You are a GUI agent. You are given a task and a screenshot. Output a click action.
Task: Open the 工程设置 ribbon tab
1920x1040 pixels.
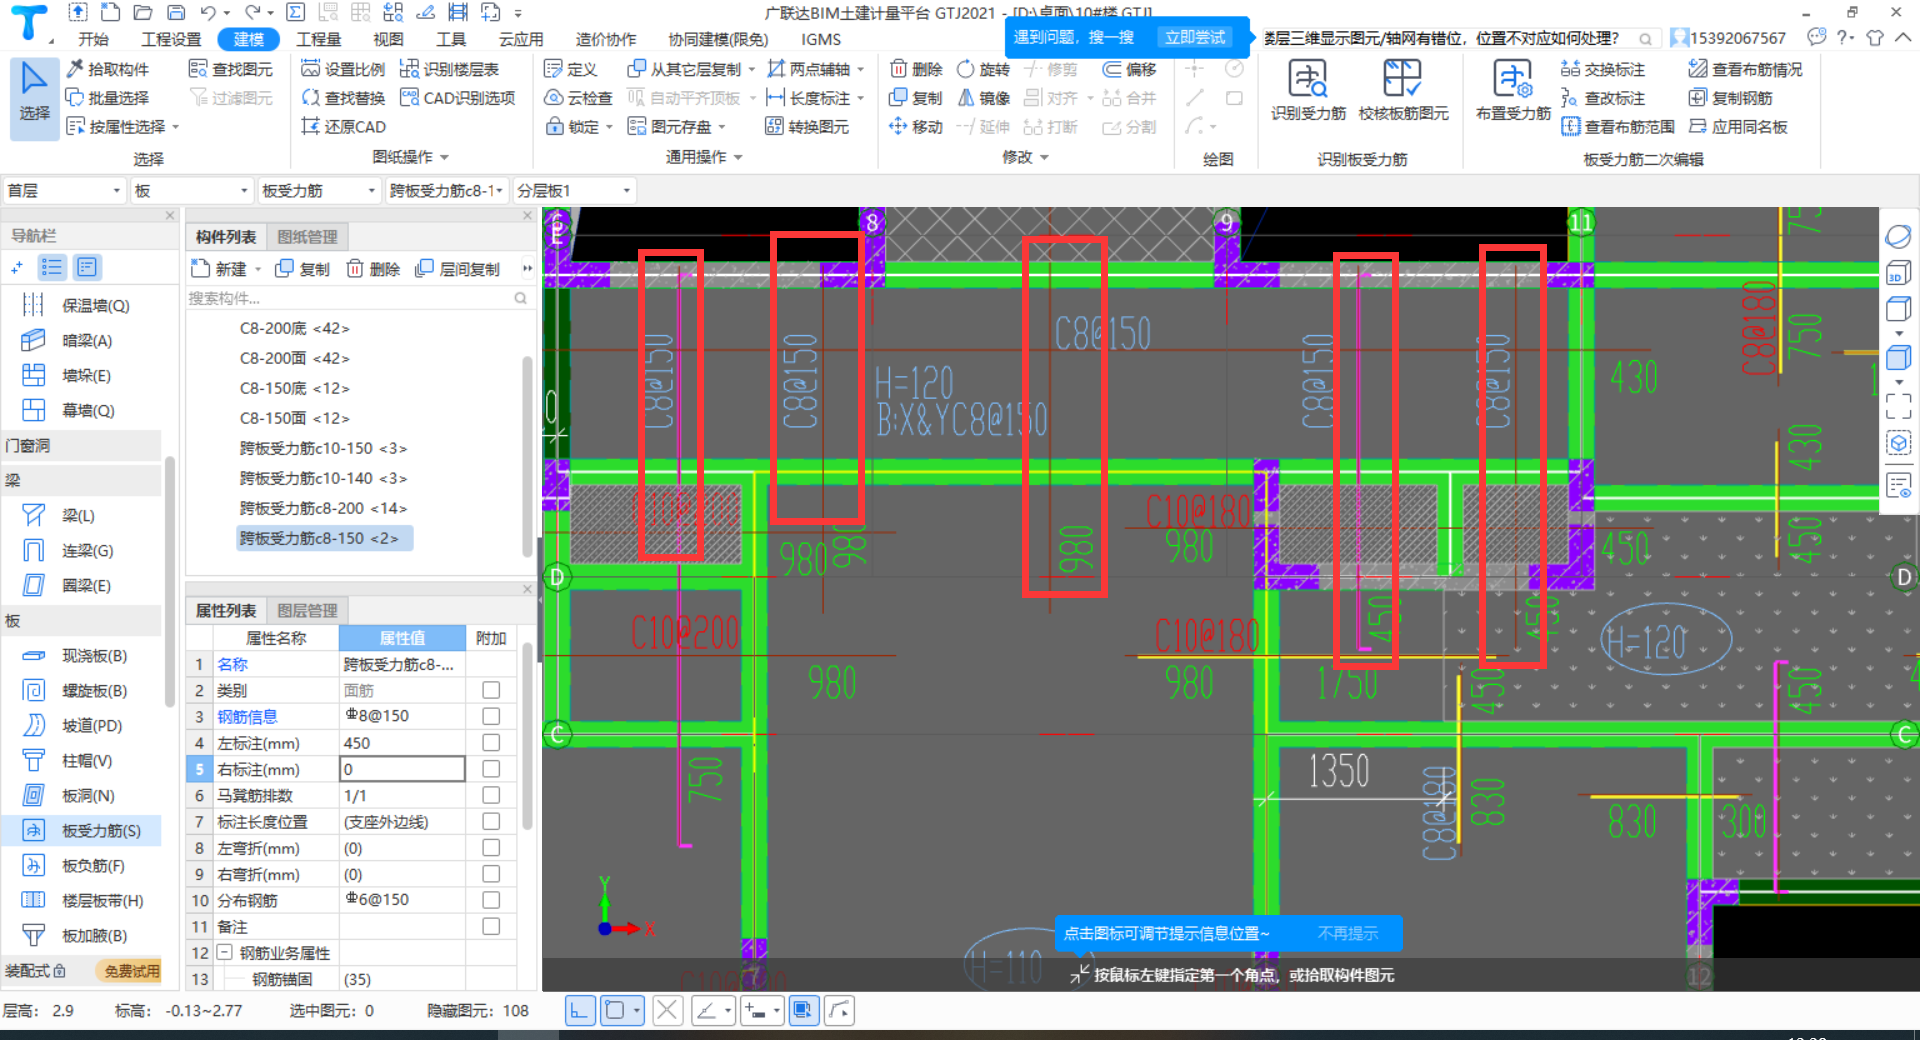click(171, 39)
